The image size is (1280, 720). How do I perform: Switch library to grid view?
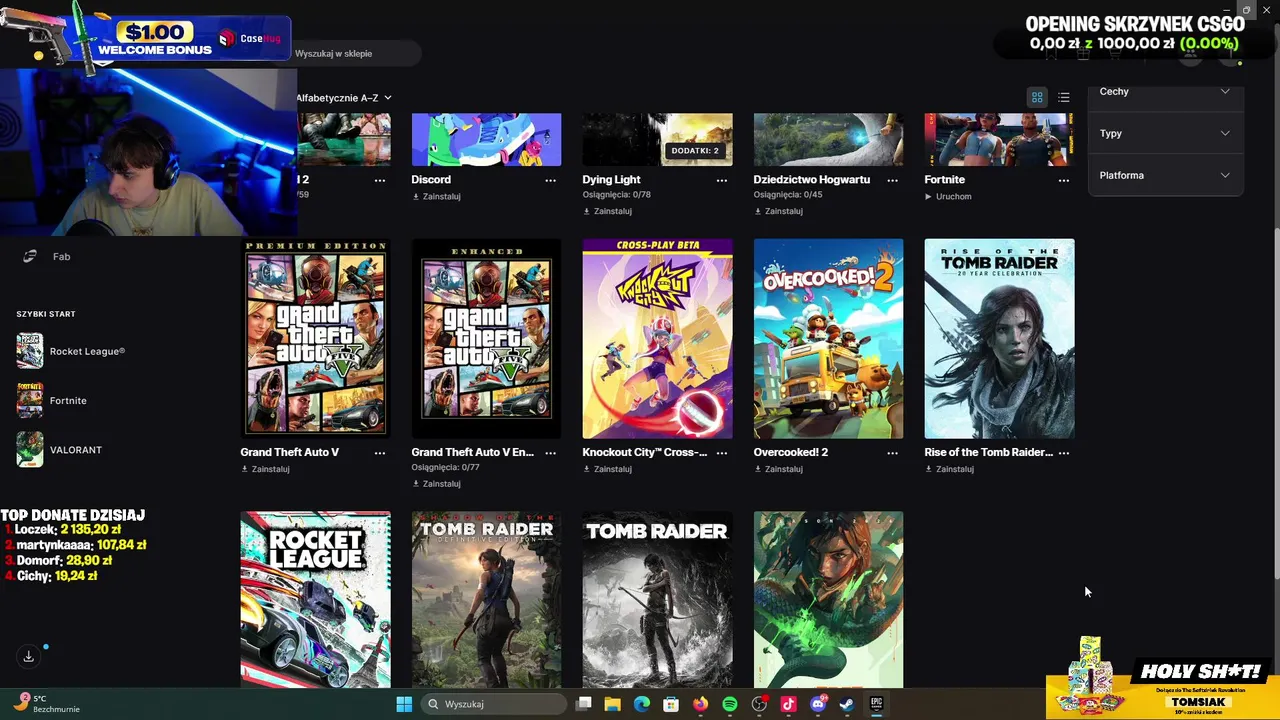(x=1037, y=97)
